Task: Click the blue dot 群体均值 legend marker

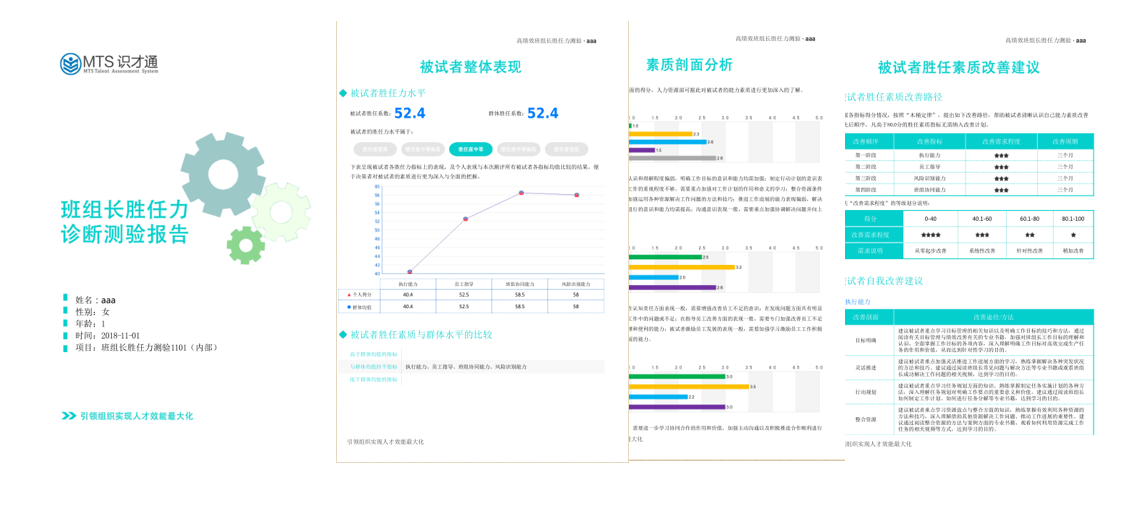Action: (348, 307)
